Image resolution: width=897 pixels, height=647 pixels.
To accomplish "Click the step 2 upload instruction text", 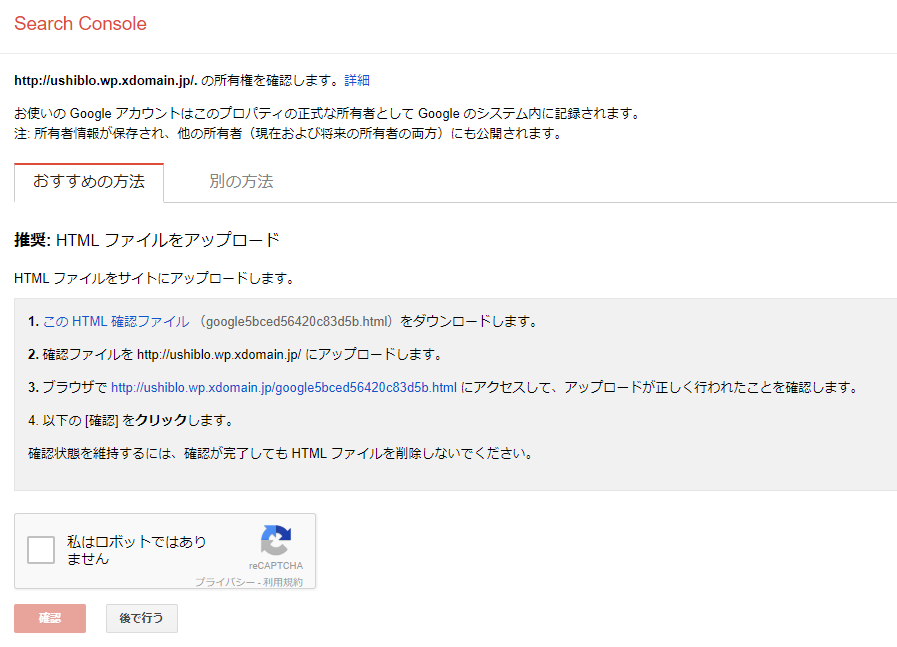I will coord(236,355).
